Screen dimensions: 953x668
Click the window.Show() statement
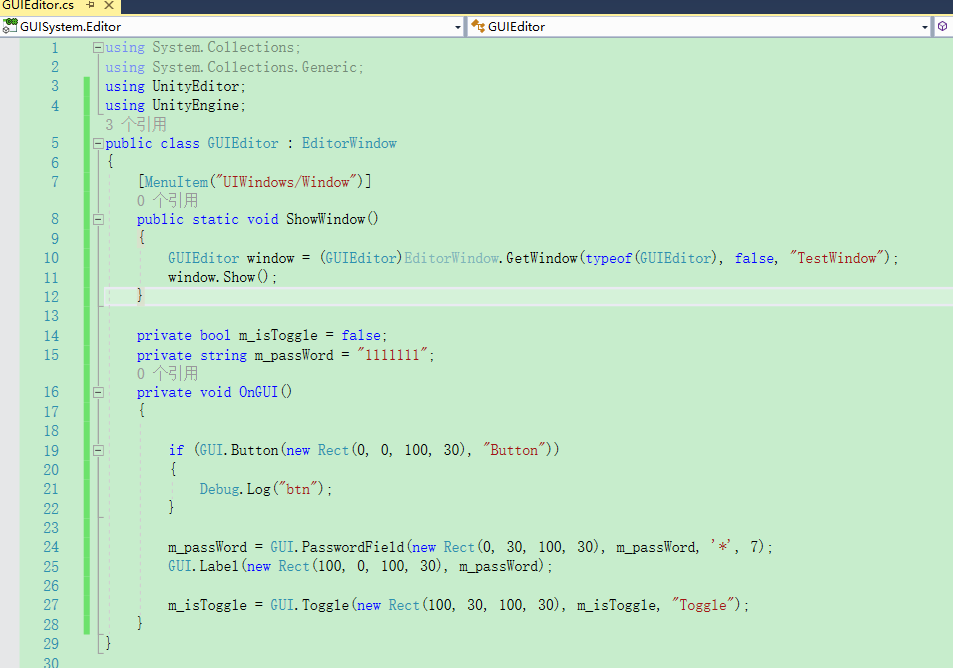coord(222,277)
